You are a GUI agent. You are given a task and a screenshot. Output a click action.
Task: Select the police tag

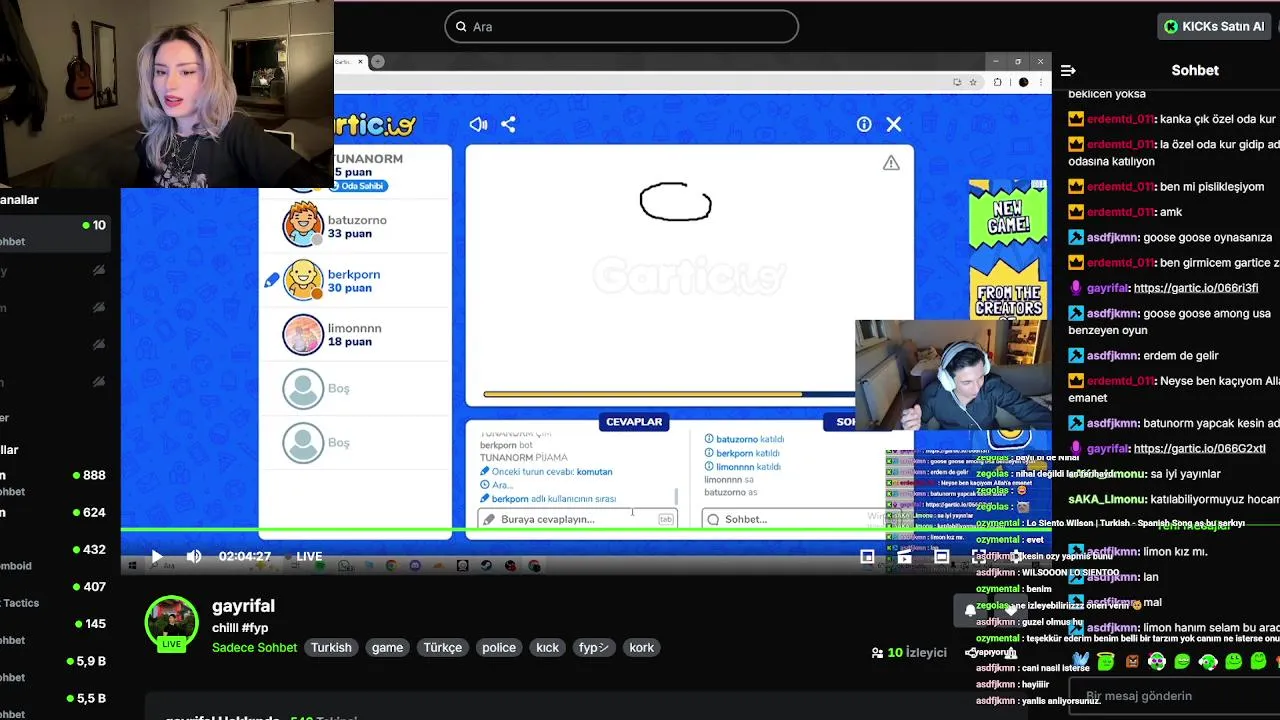pyautogui.click(x=499, y=647)
